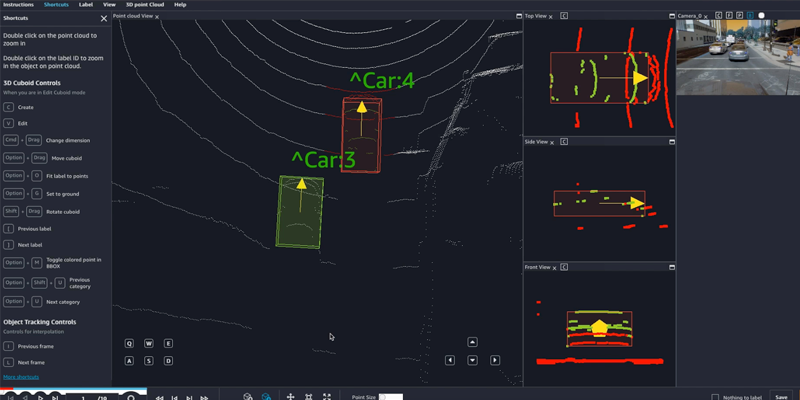800x400 pixels.
Task: Click the Save button
Action: click(781, 396)
